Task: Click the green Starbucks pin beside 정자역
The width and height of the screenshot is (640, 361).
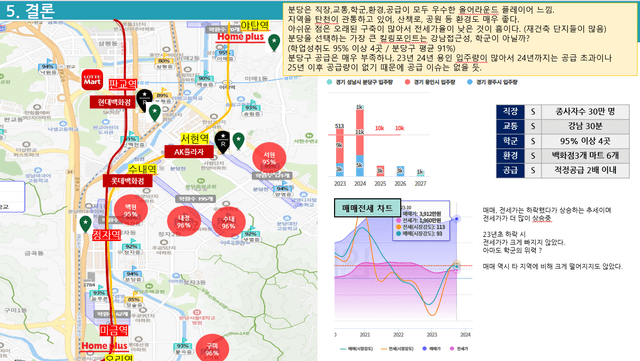Action: [x=85, y=224]
